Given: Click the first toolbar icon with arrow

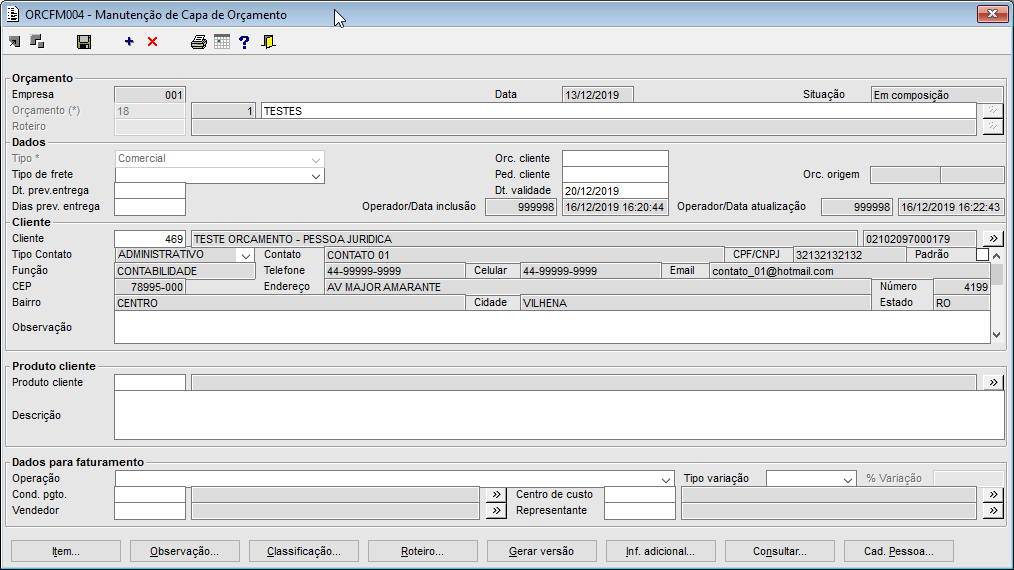Looking at the screenshot, I should tap(14, 42).
